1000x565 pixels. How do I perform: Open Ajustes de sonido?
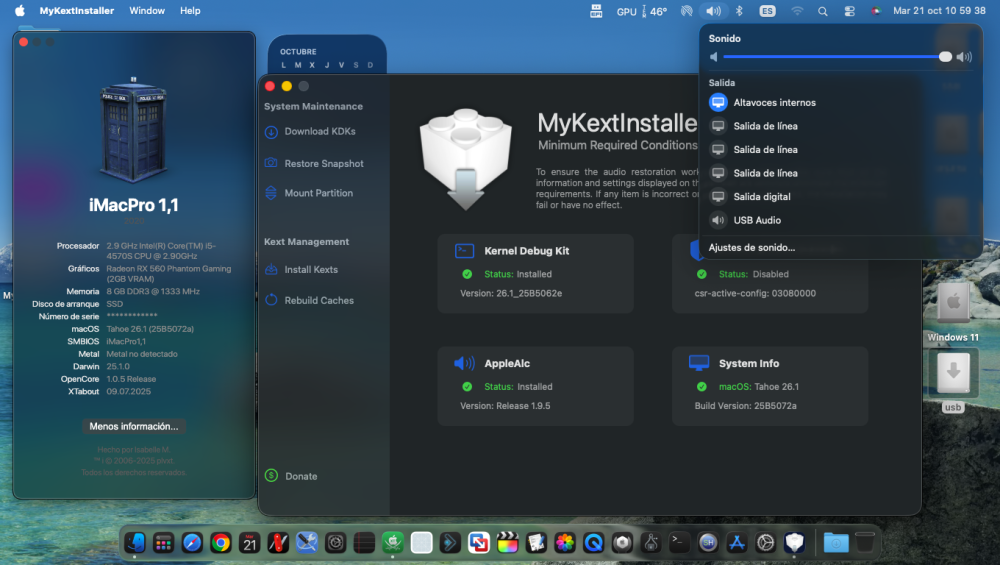[x=752, y=247]
